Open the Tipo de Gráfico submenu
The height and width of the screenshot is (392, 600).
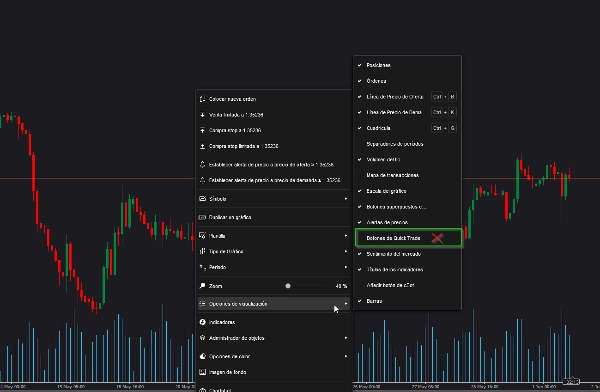pyautogui.click(x=274, y=252)
